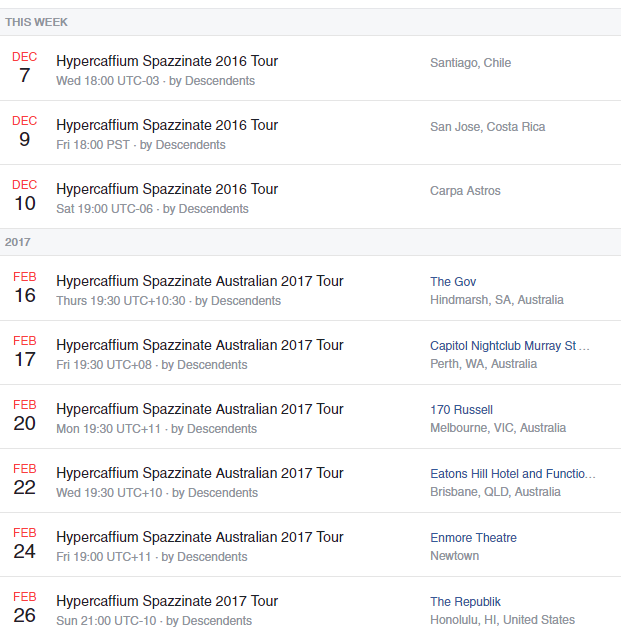Open the Feb 17 Australian Tour event

click(x=199, y=345)
